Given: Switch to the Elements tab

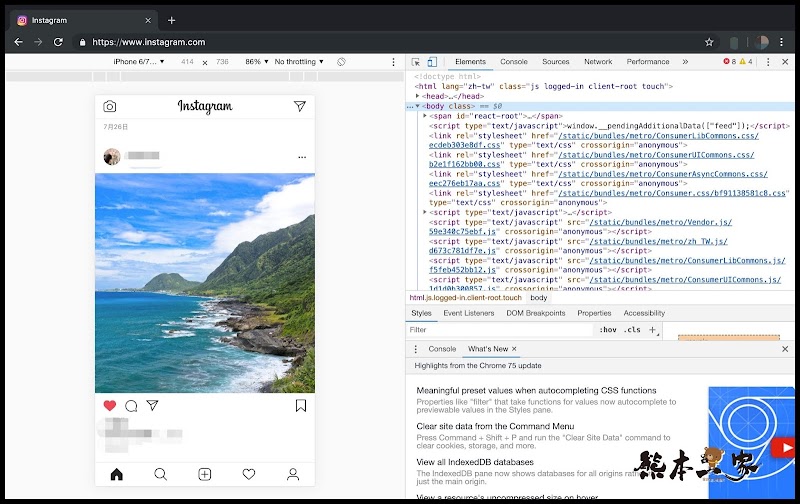Looking at the screenshot, I should [x=470, y=62].
